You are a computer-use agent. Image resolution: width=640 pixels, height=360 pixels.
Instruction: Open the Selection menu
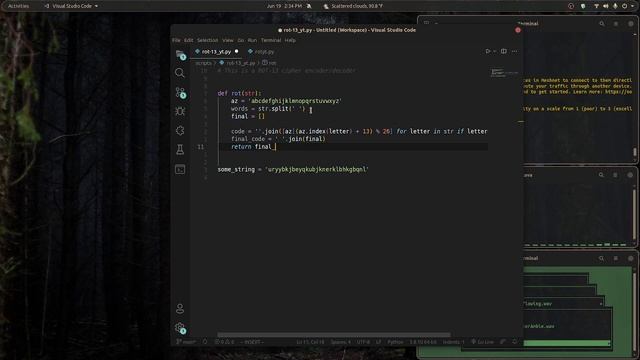(x=208, y=40)
